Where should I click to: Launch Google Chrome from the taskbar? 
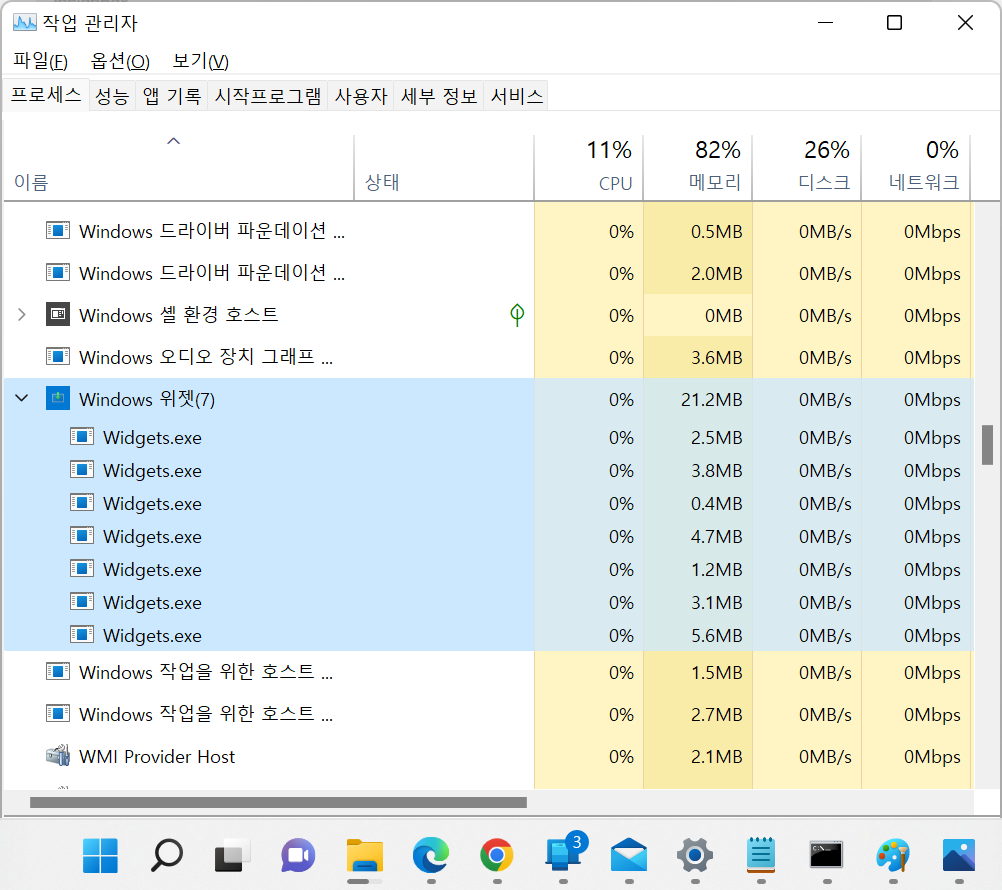497,855
